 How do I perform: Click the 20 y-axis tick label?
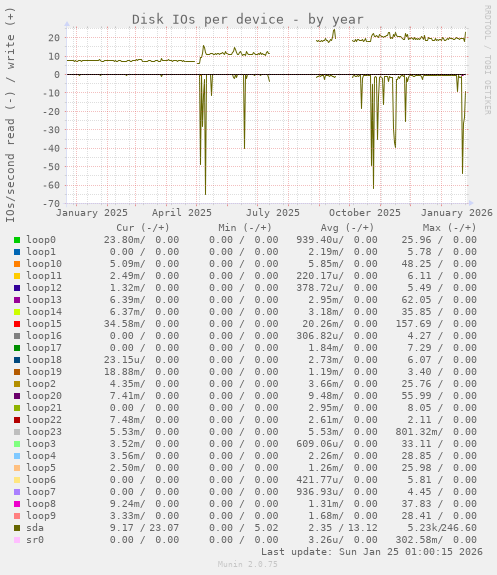pos(54,38)
